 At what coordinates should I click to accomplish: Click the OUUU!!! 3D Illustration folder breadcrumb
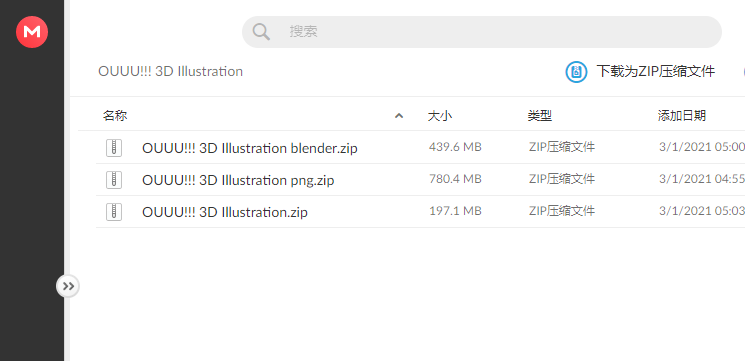coord(171,72)
